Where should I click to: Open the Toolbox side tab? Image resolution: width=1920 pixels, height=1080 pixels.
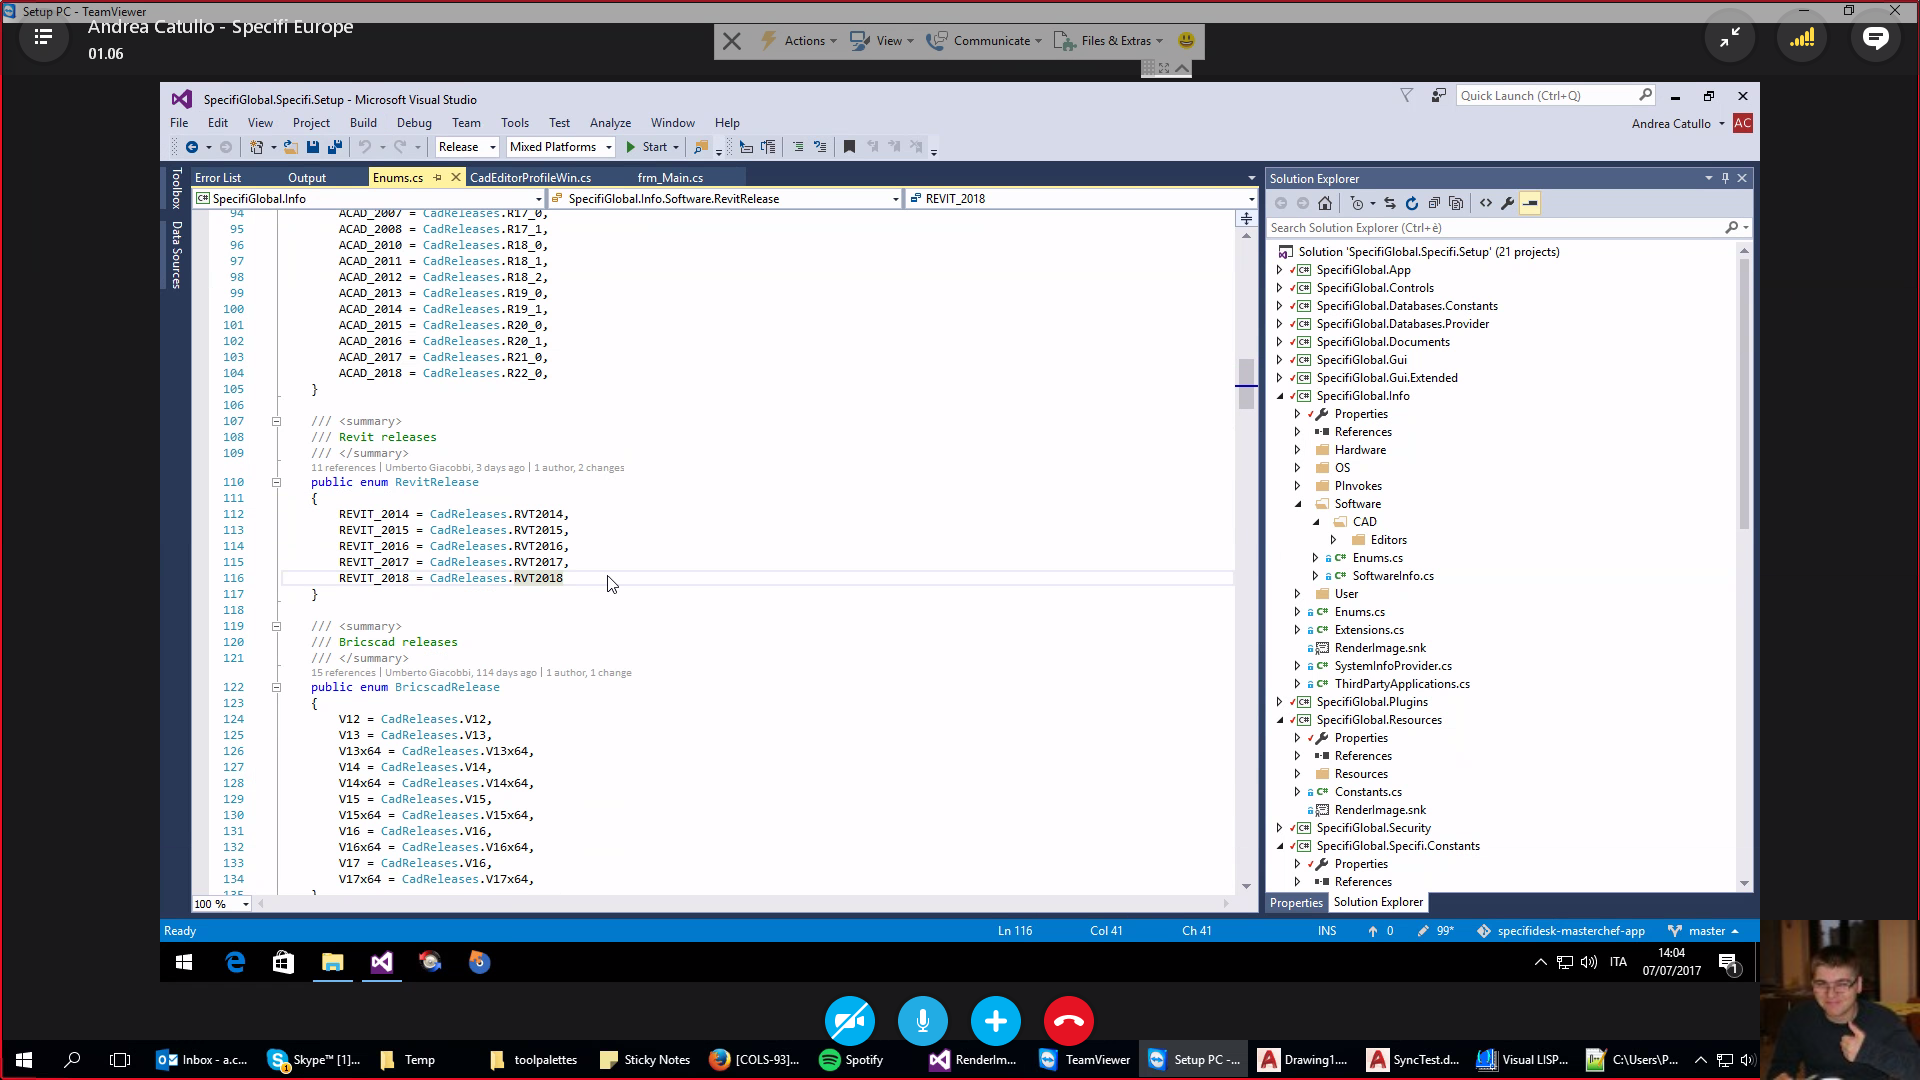[176, 188]
